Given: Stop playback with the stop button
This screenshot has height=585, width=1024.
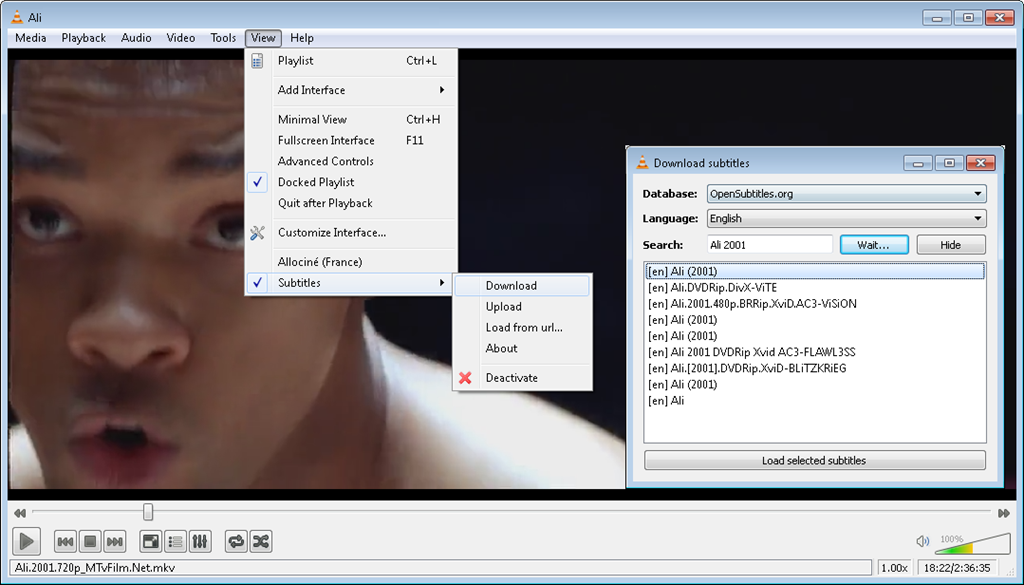Looking at the screenshot, I should (90, 541).
